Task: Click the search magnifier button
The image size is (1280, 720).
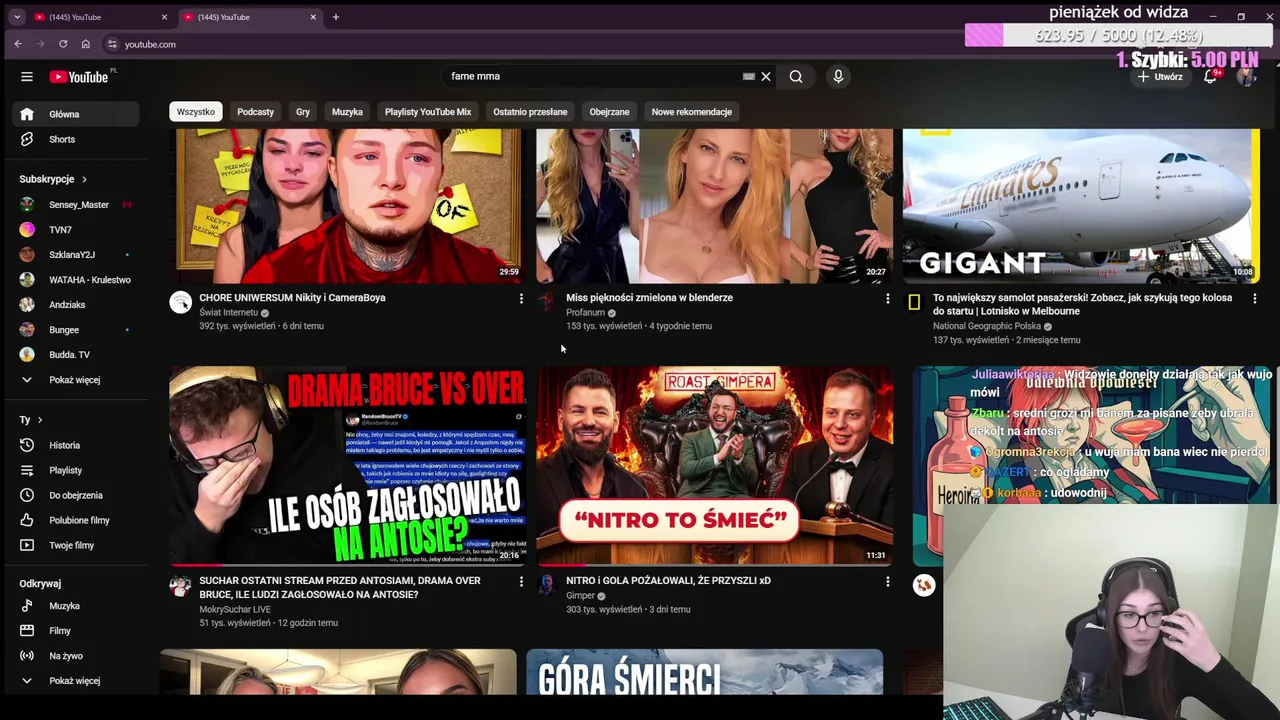Action: [796, 76]
